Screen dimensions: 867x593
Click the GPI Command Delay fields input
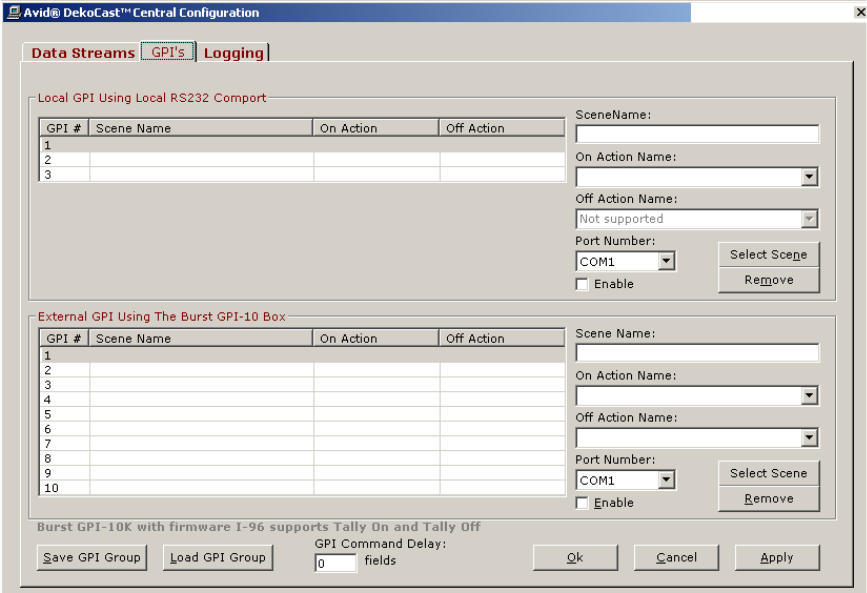[x=336, y=563]
